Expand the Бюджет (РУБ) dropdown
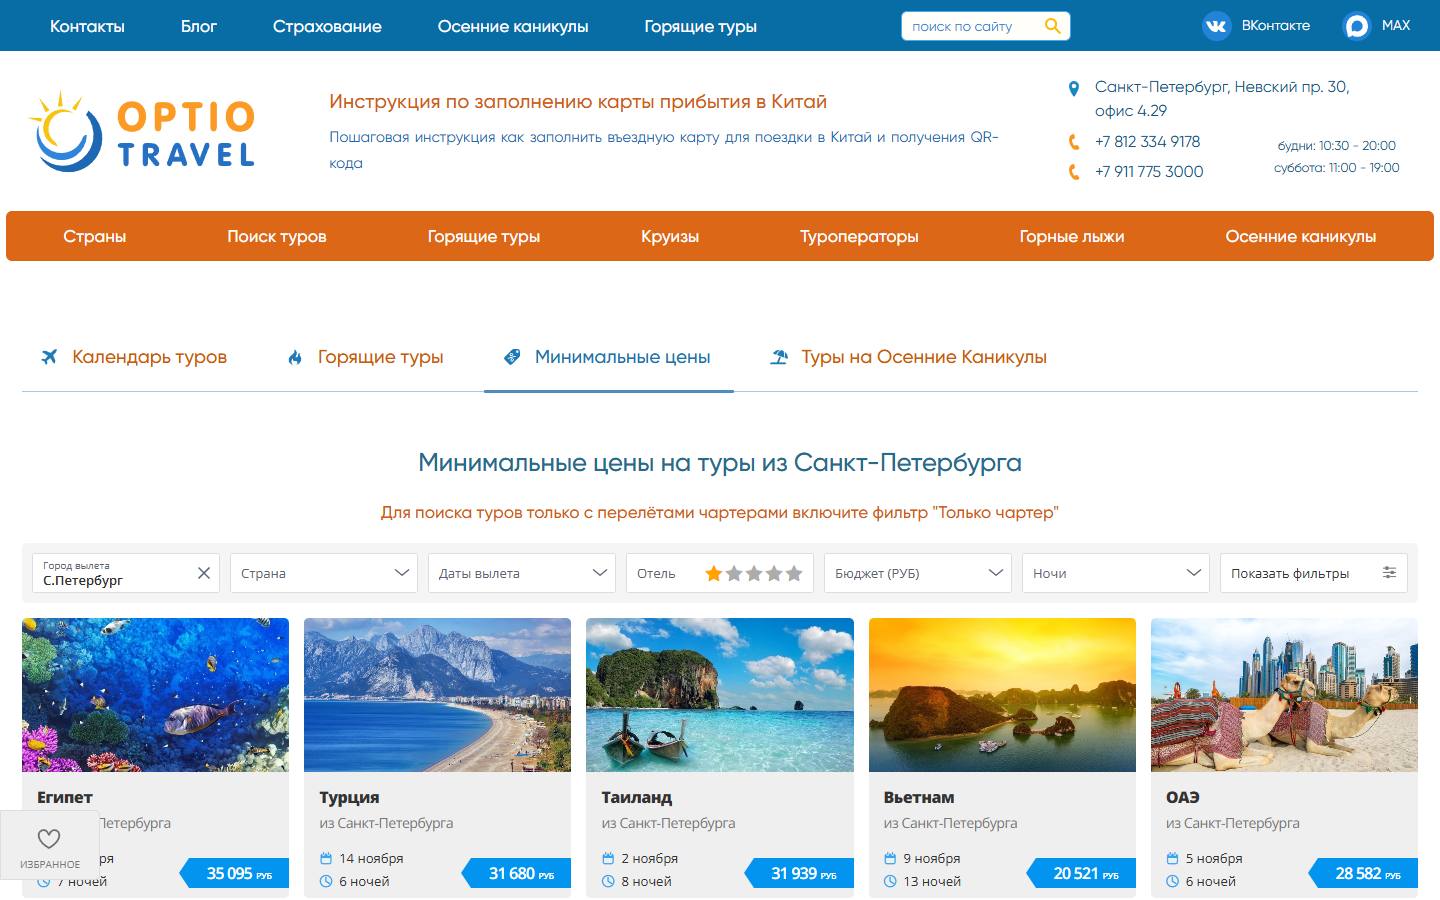This screenshot has height=900, width=1440. pos(918,573)
